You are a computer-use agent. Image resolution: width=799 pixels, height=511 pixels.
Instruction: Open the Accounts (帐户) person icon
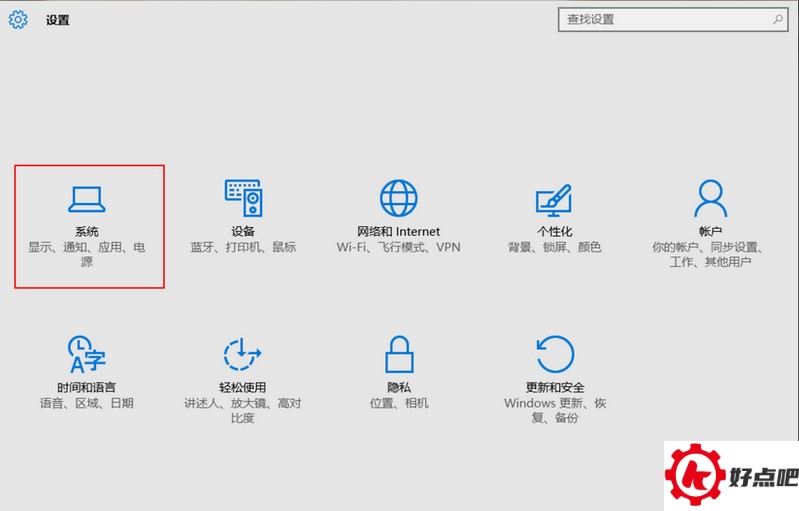[x=709, y=198]
